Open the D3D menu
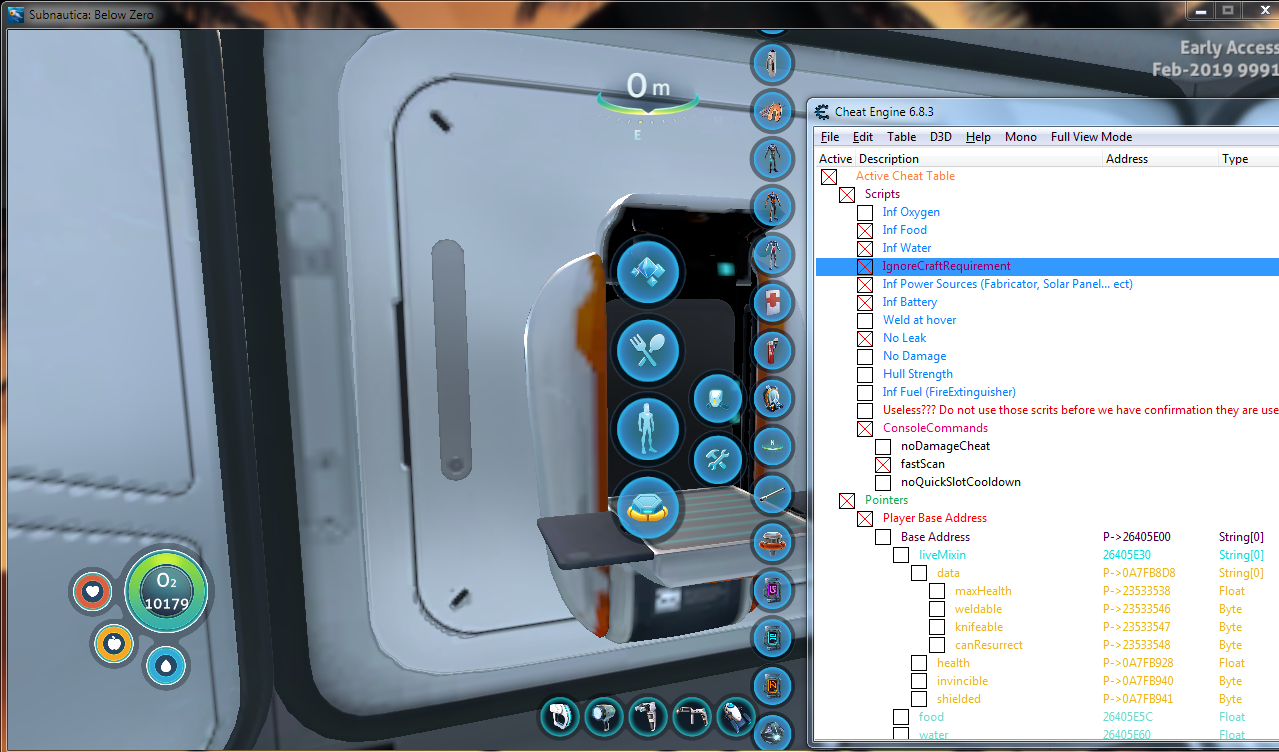The height and width of the screenshot is (752, 1279). coord(941,137)
